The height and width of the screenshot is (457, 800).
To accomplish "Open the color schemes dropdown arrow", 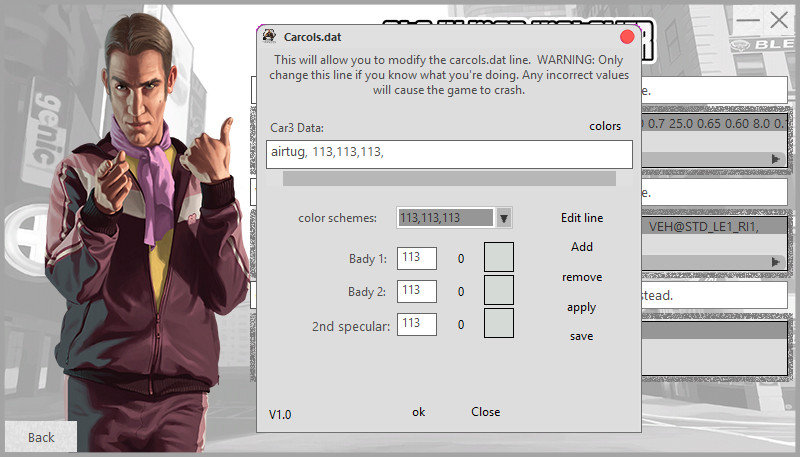I will [x=504, y=218].
